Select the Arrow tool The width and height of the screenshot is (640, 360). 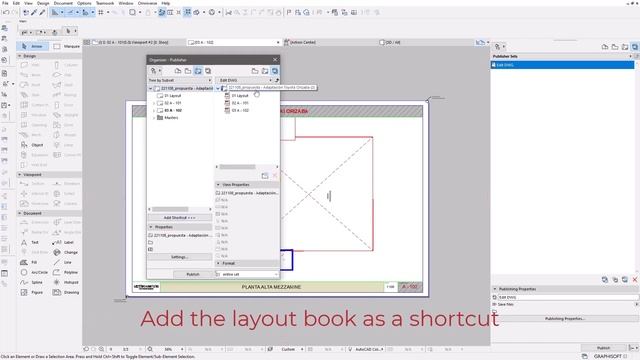pyautogui.click(x=33, y=46)
